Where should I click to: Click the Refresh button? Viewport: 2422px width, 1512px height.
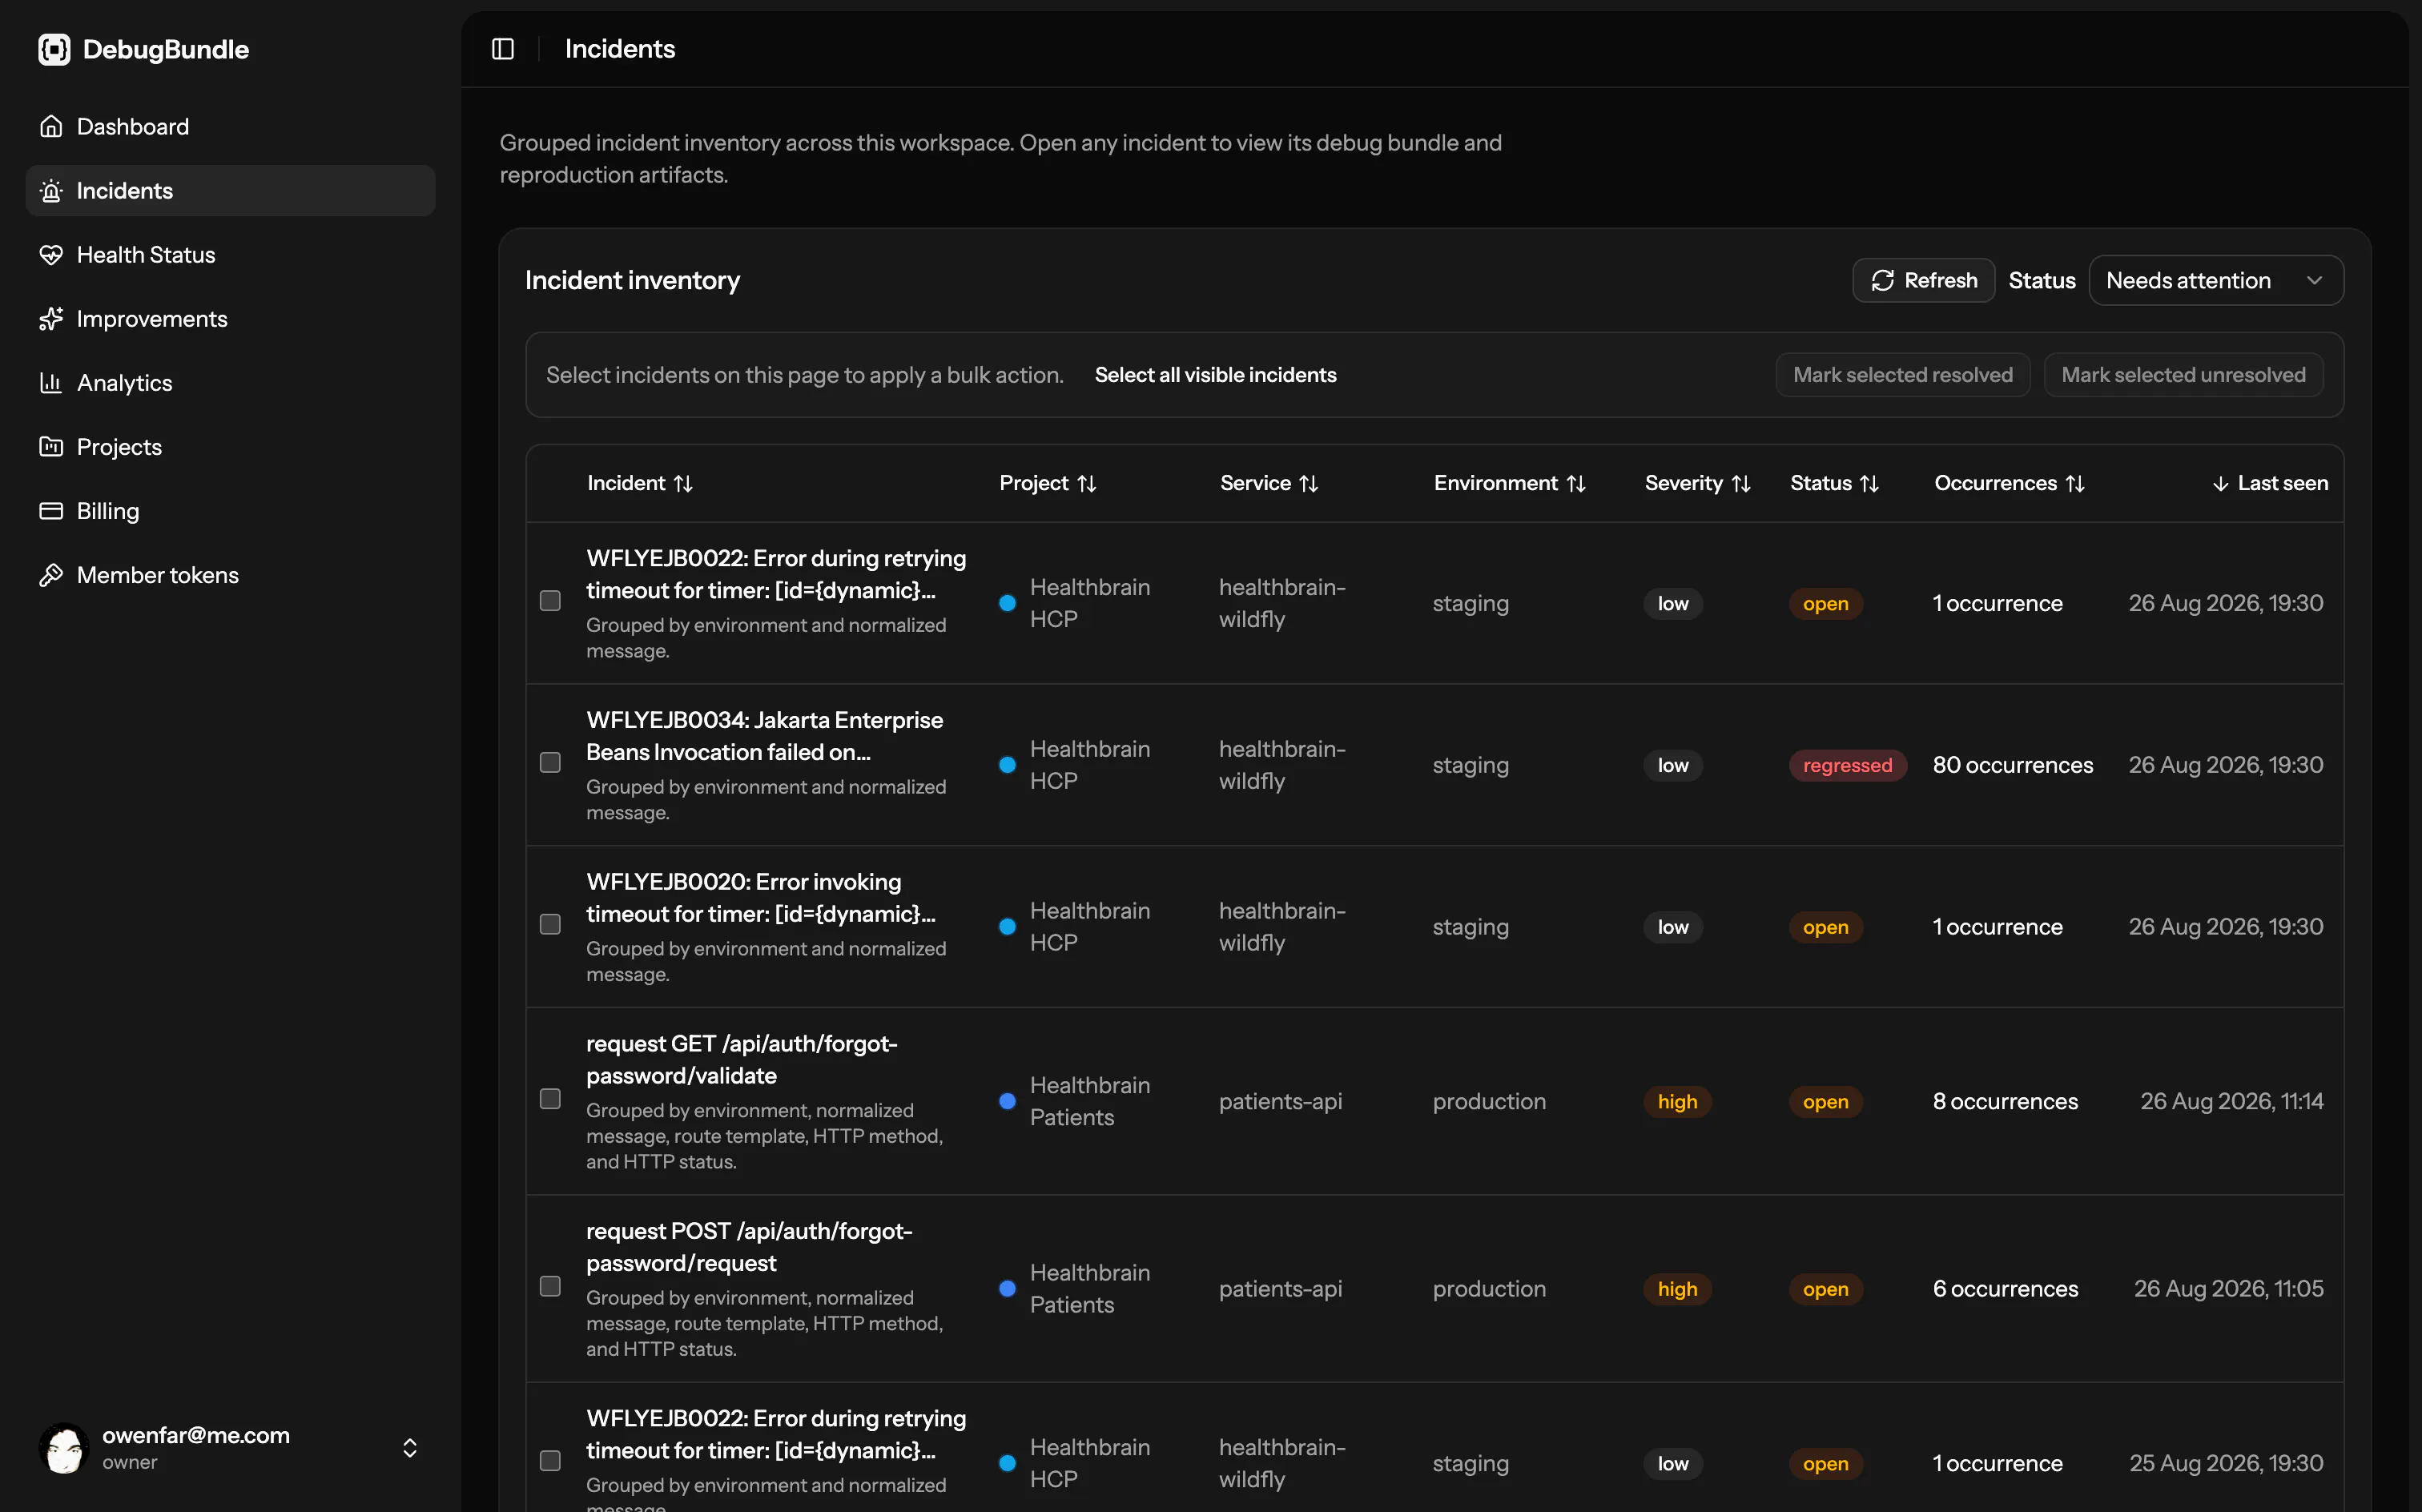(x=1923, y=281)
